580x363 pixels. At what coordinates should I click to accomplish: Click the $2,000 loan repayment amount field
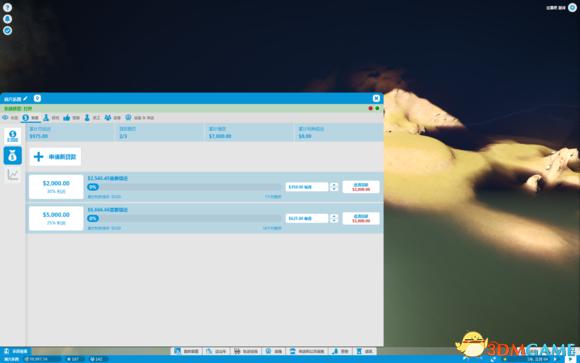point(307,187)
